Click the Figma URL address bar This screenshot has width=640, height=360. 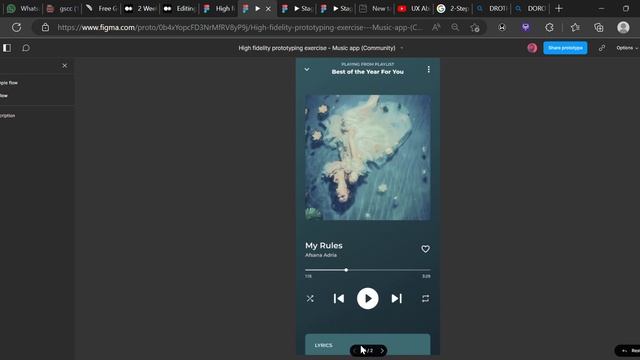pyautogui.click(x=240, y=27)
